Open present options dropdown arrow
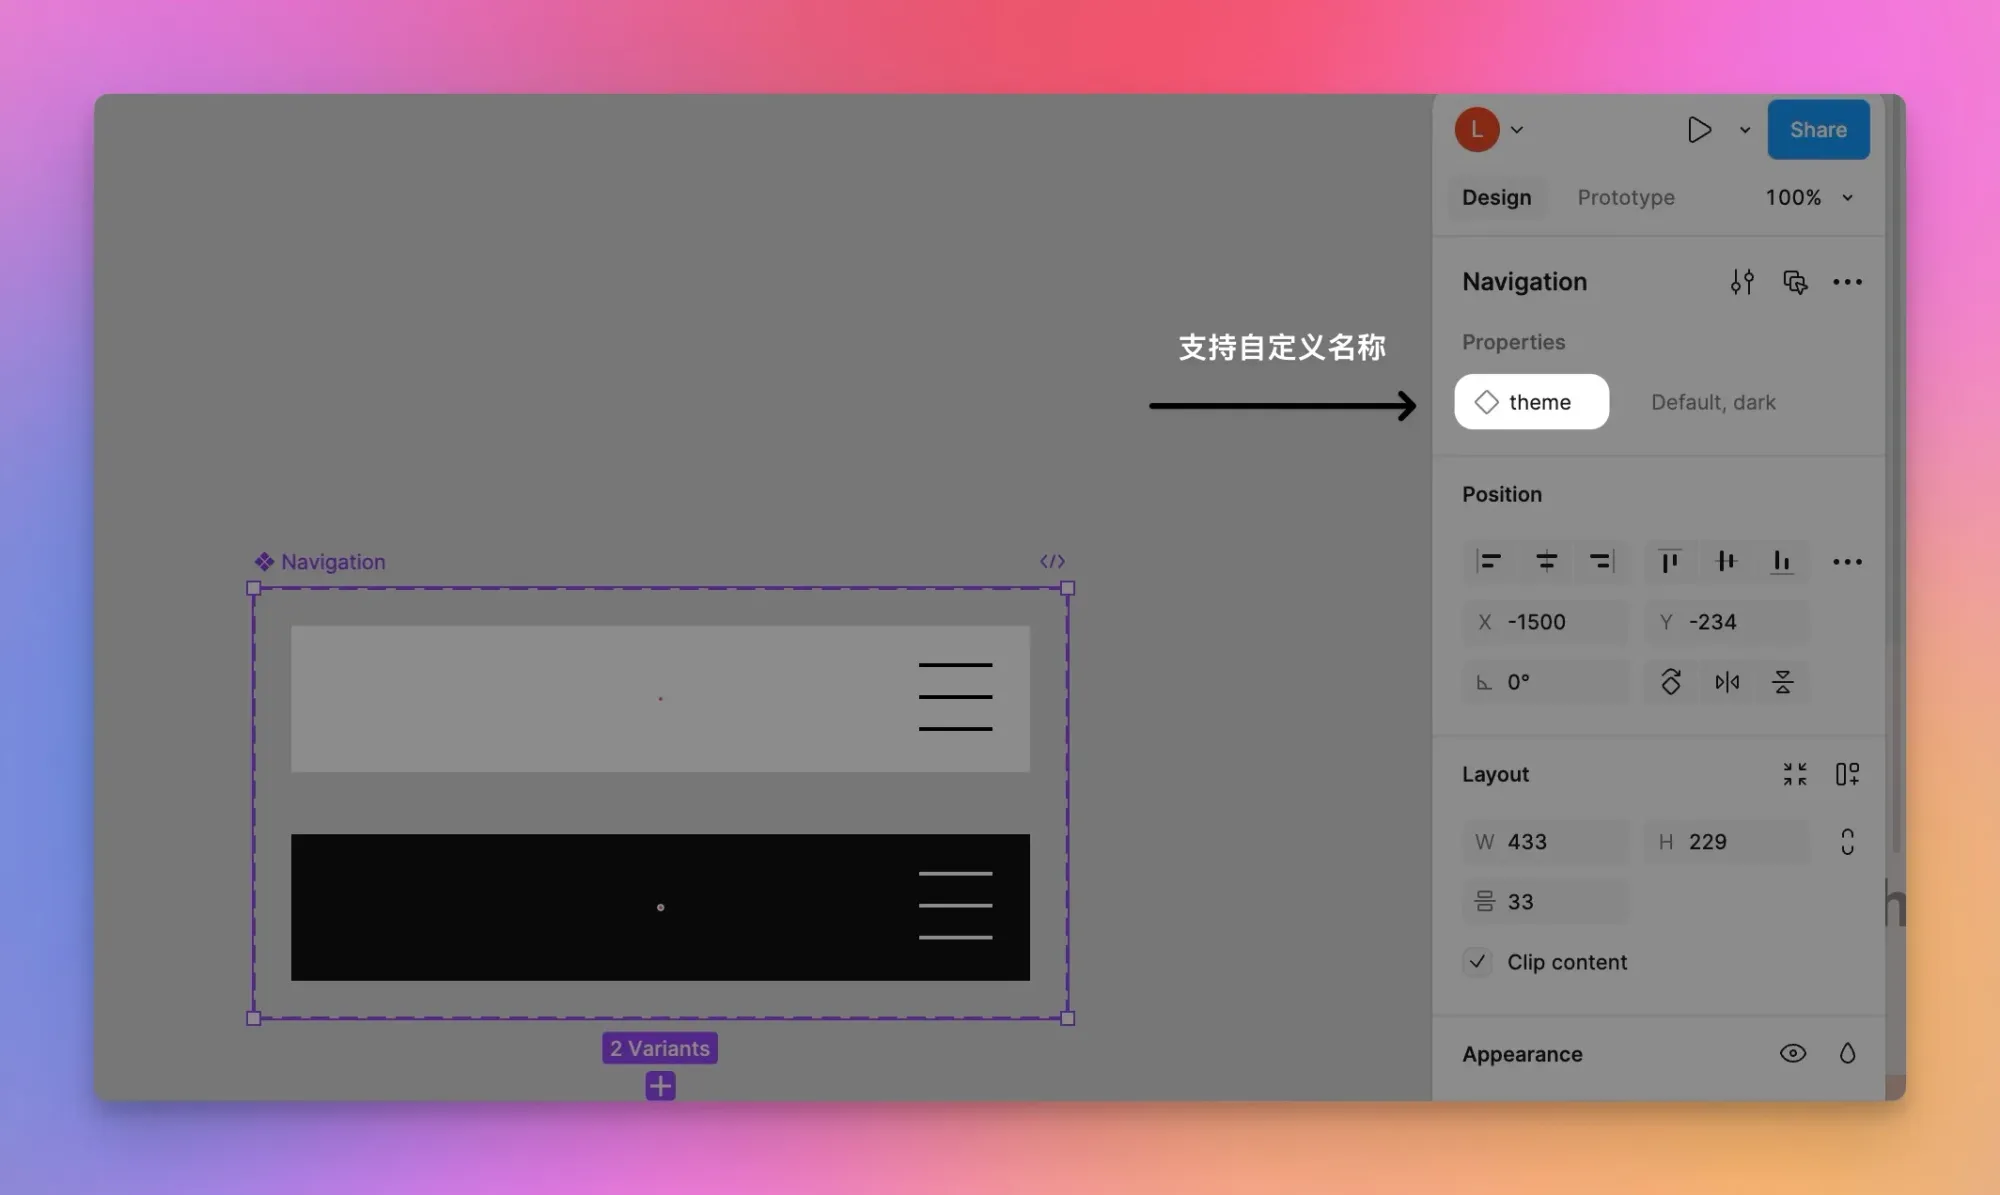 [1745, 130]
